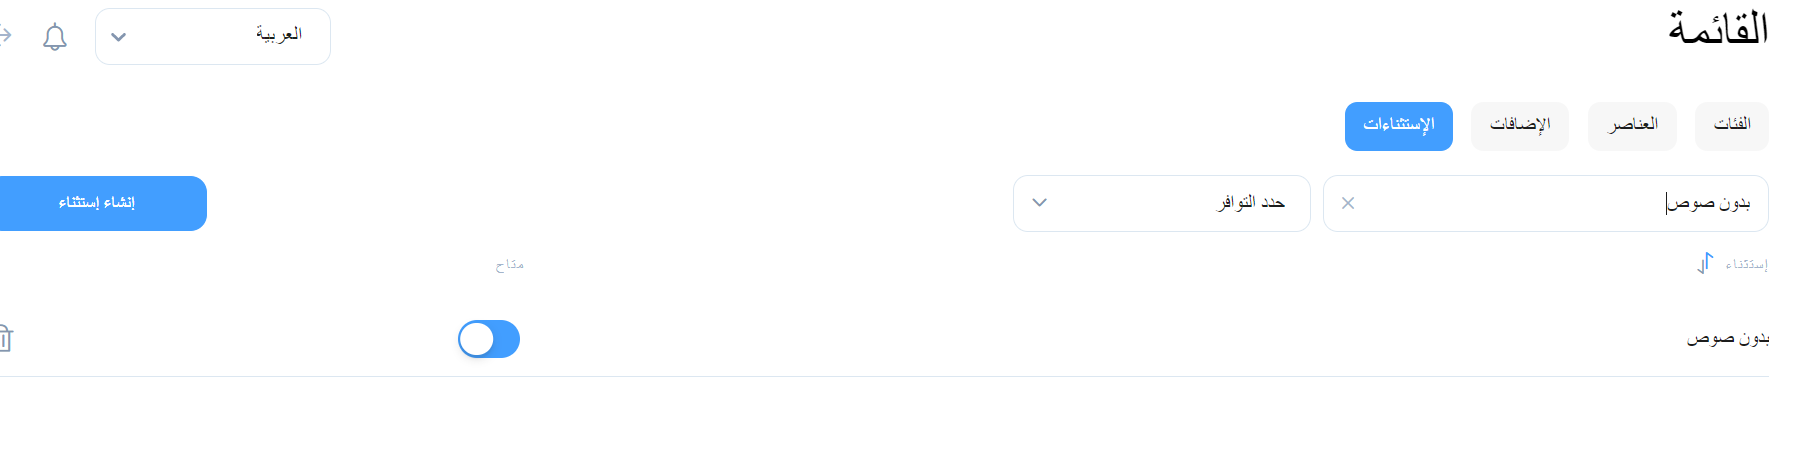Sort the إستثناء column using the arrows icon
Viewport: 1793px width, 468px height.
[x=1705, y=263]
